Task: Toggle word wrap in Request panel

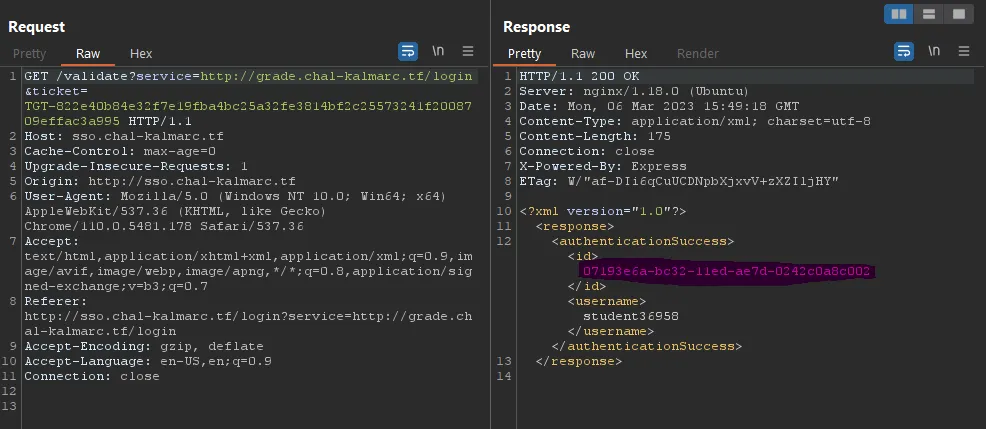Action: click(408, 51)
